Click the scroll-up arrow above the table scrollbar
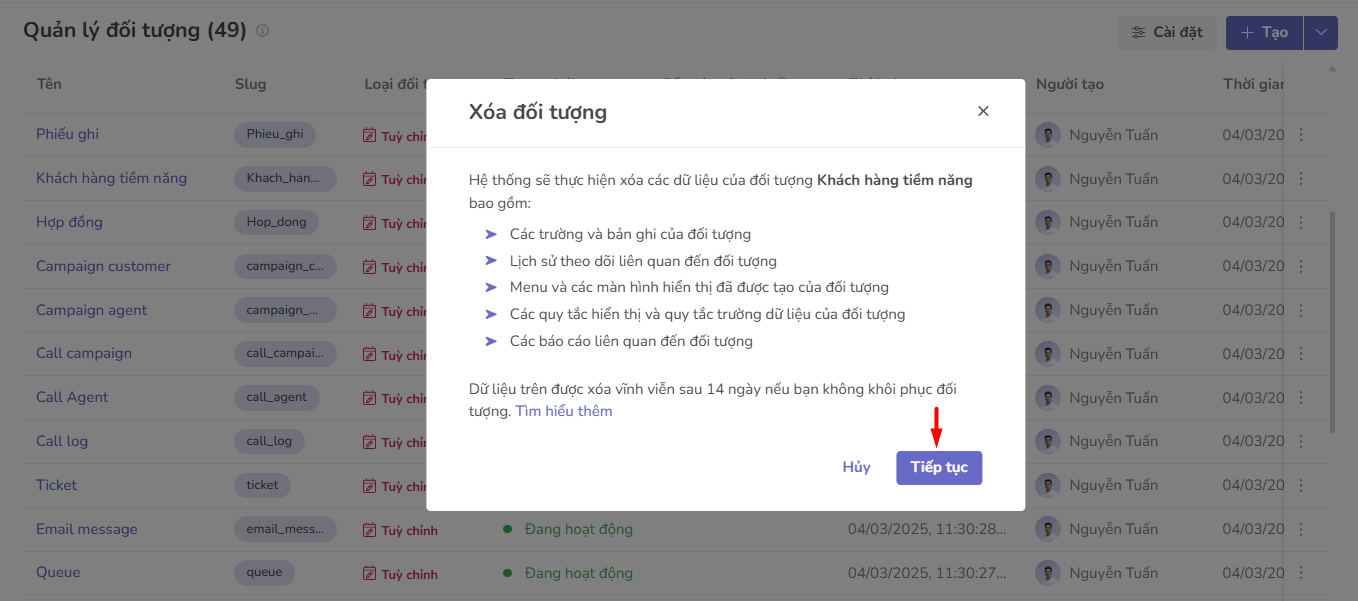This screenshot has width=1358, height=601. 1331,69
